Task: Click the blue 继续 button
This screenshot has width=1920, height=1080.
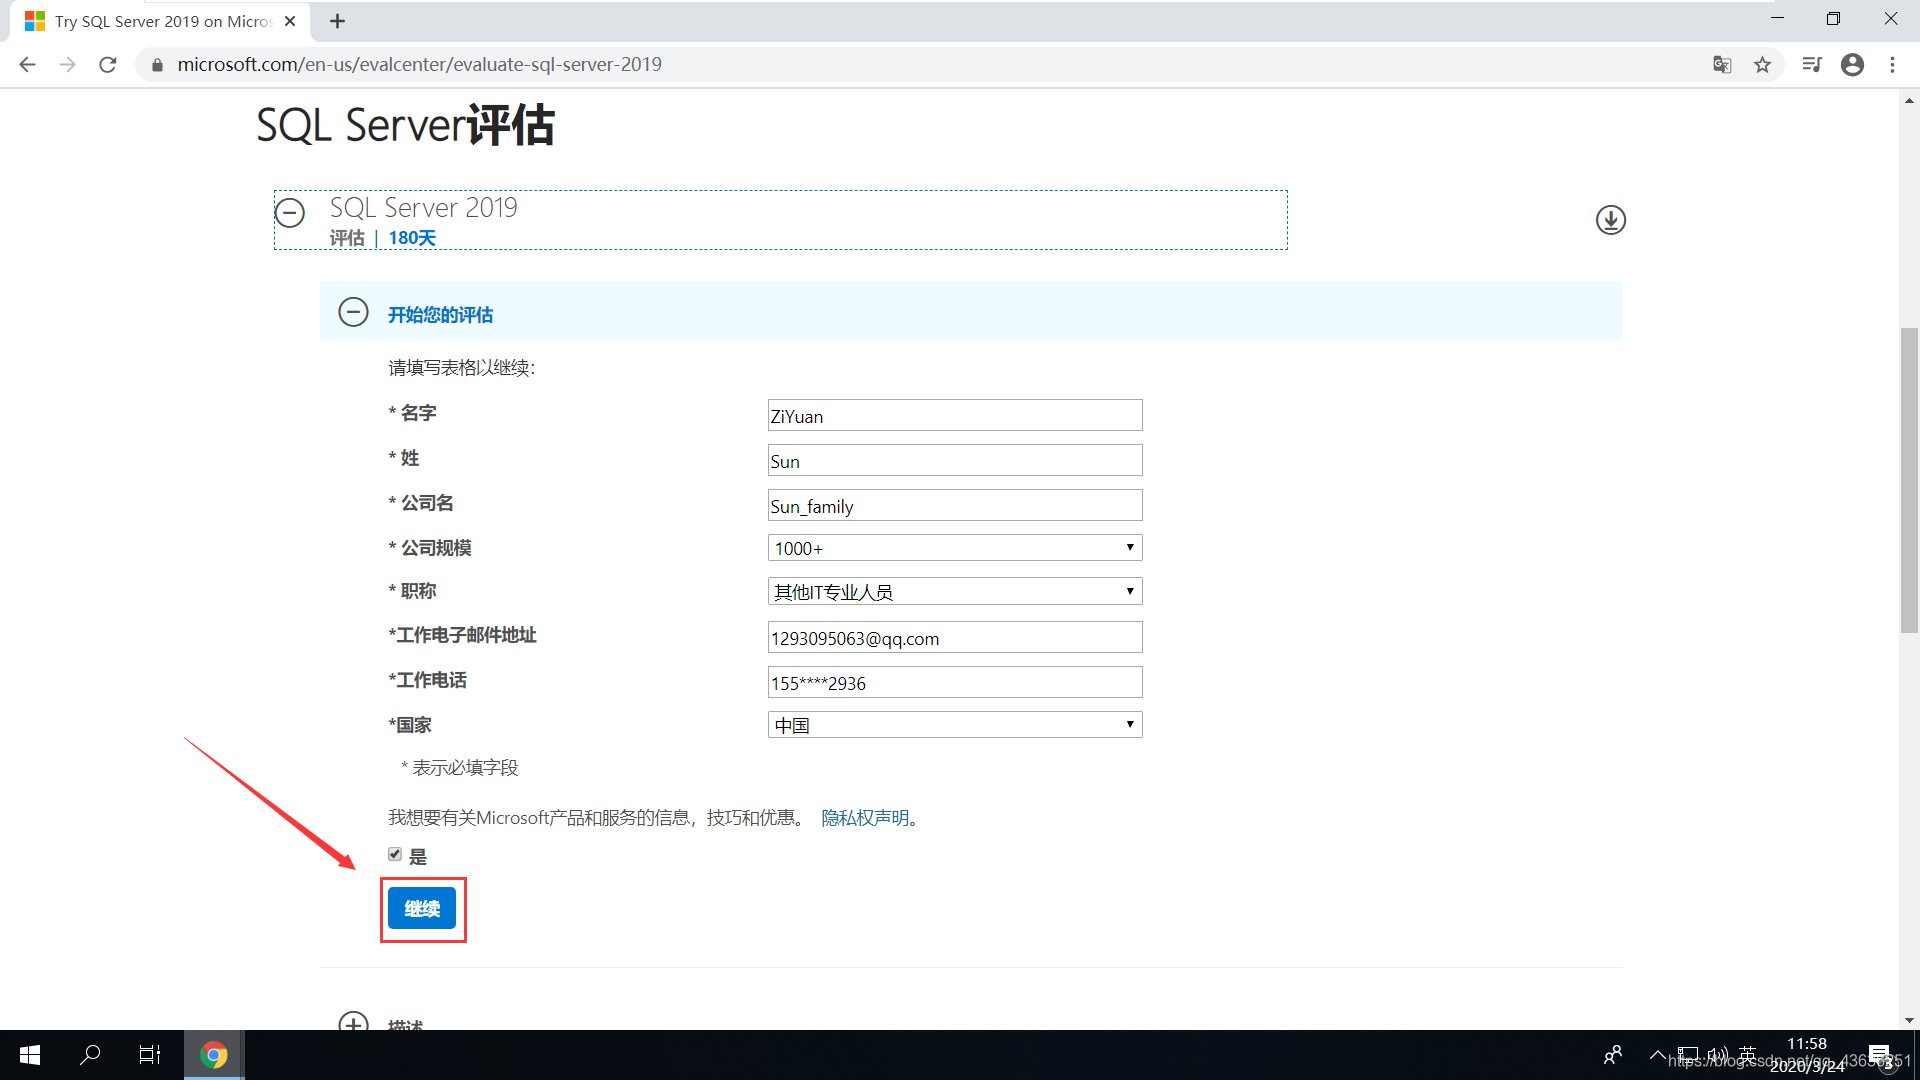Action: [422, 909]
